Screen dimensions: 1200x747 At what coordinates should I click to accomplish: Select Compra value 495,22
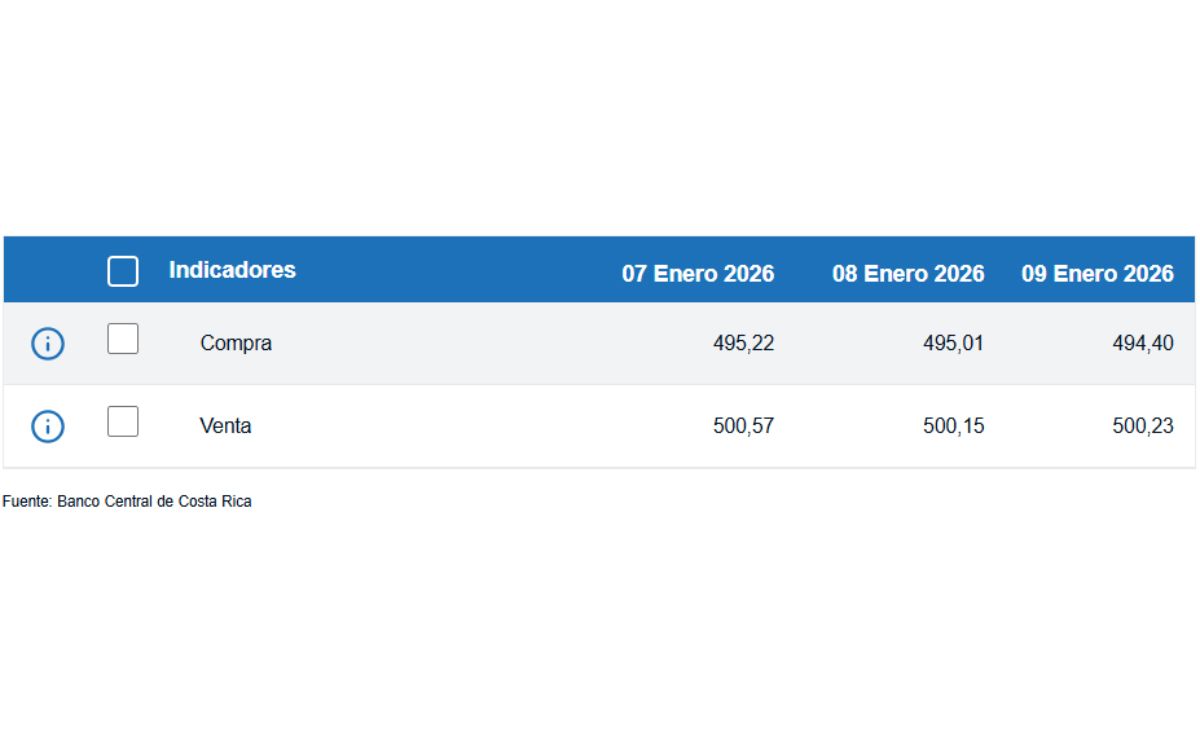[743, 344]
